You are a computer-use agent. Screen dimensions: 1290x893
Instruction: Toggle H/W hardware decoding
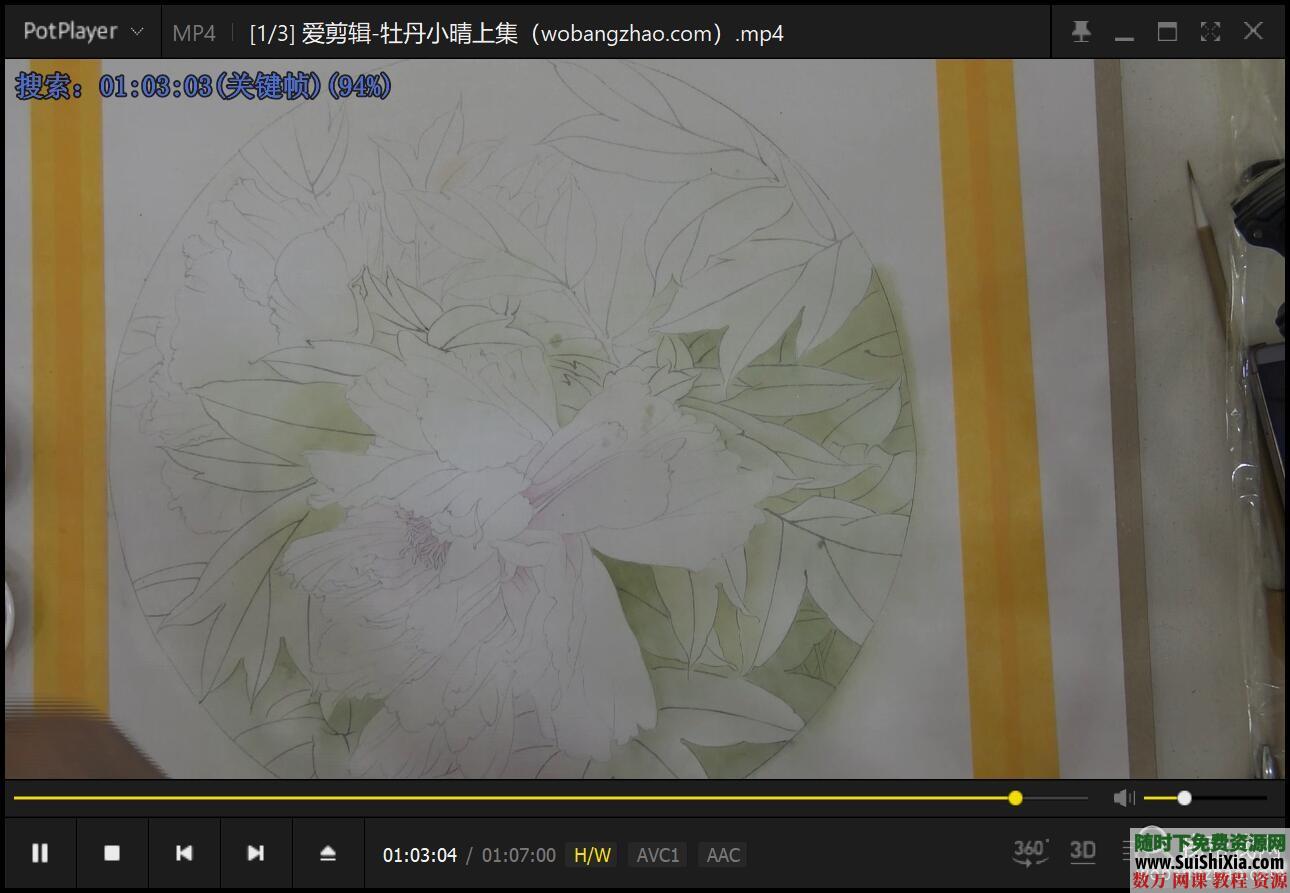coord(591,854)
